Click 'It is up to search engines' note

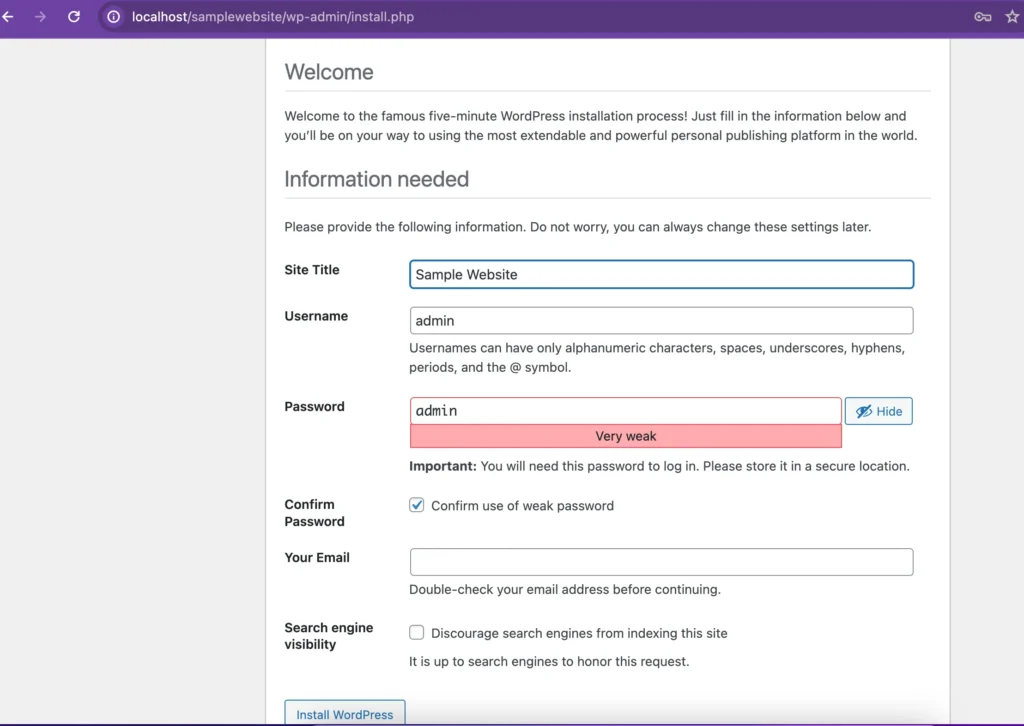(549, 661)
